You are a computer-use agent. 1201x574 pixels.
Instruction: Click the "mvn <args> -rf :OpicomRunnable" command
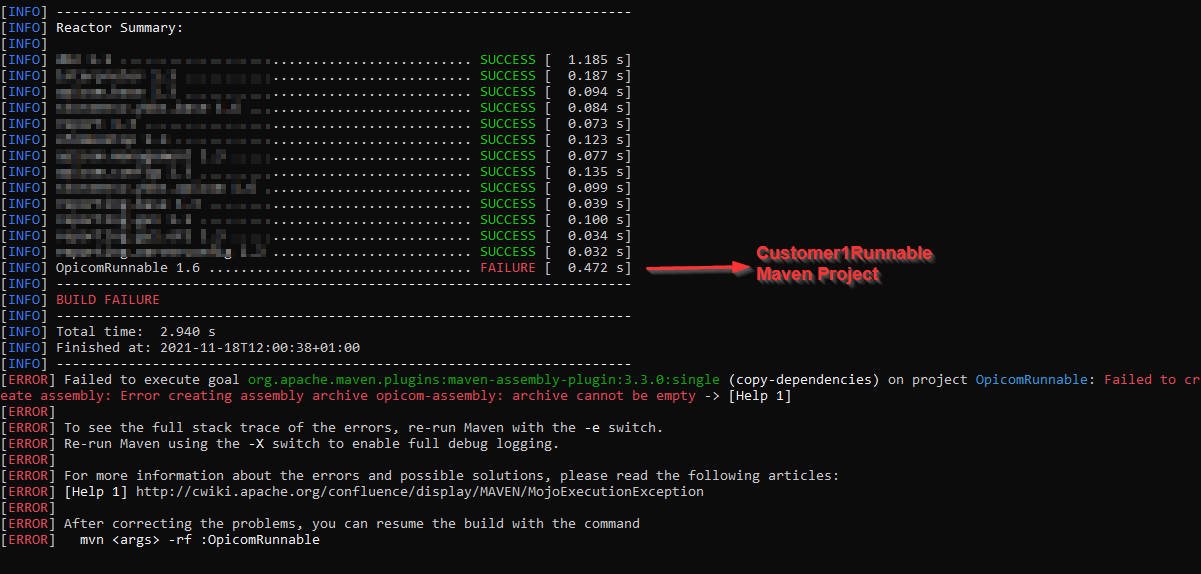tap(200, 540)
